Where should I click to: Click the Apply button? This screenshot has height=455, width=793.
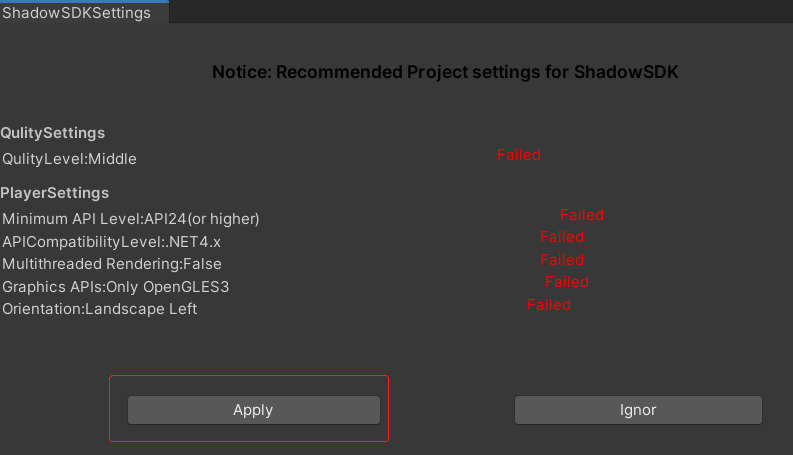tap(253, 410)
